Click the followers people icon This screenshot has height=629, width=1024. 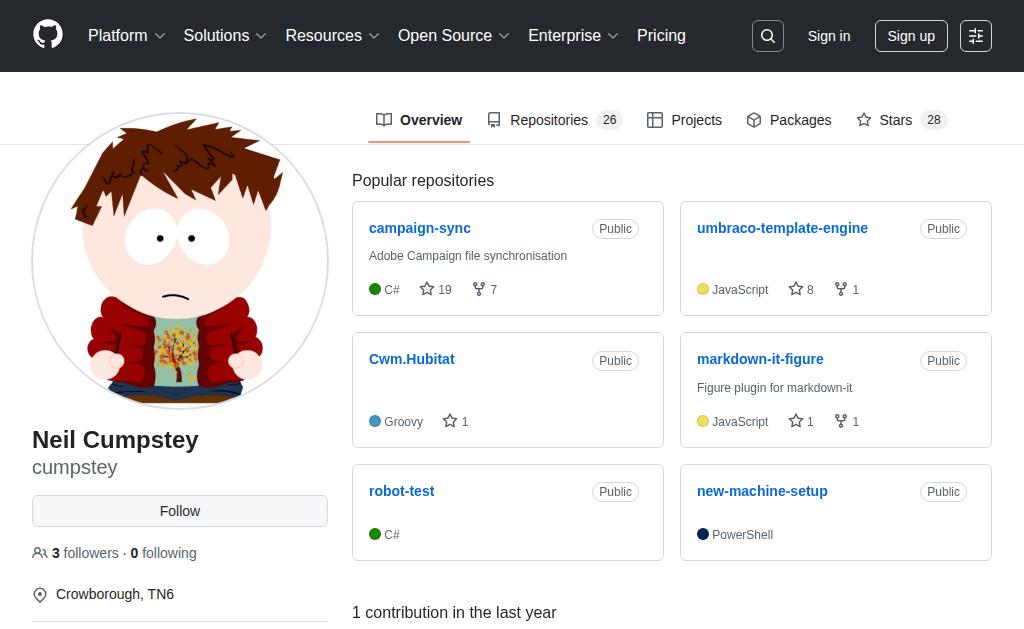[x=39, y=553]
